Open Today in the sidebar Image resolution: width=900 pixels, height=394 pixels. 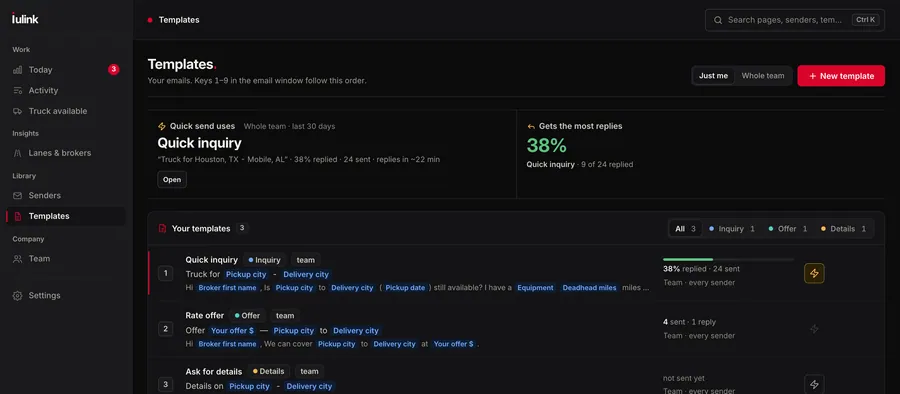click(66, 69)
